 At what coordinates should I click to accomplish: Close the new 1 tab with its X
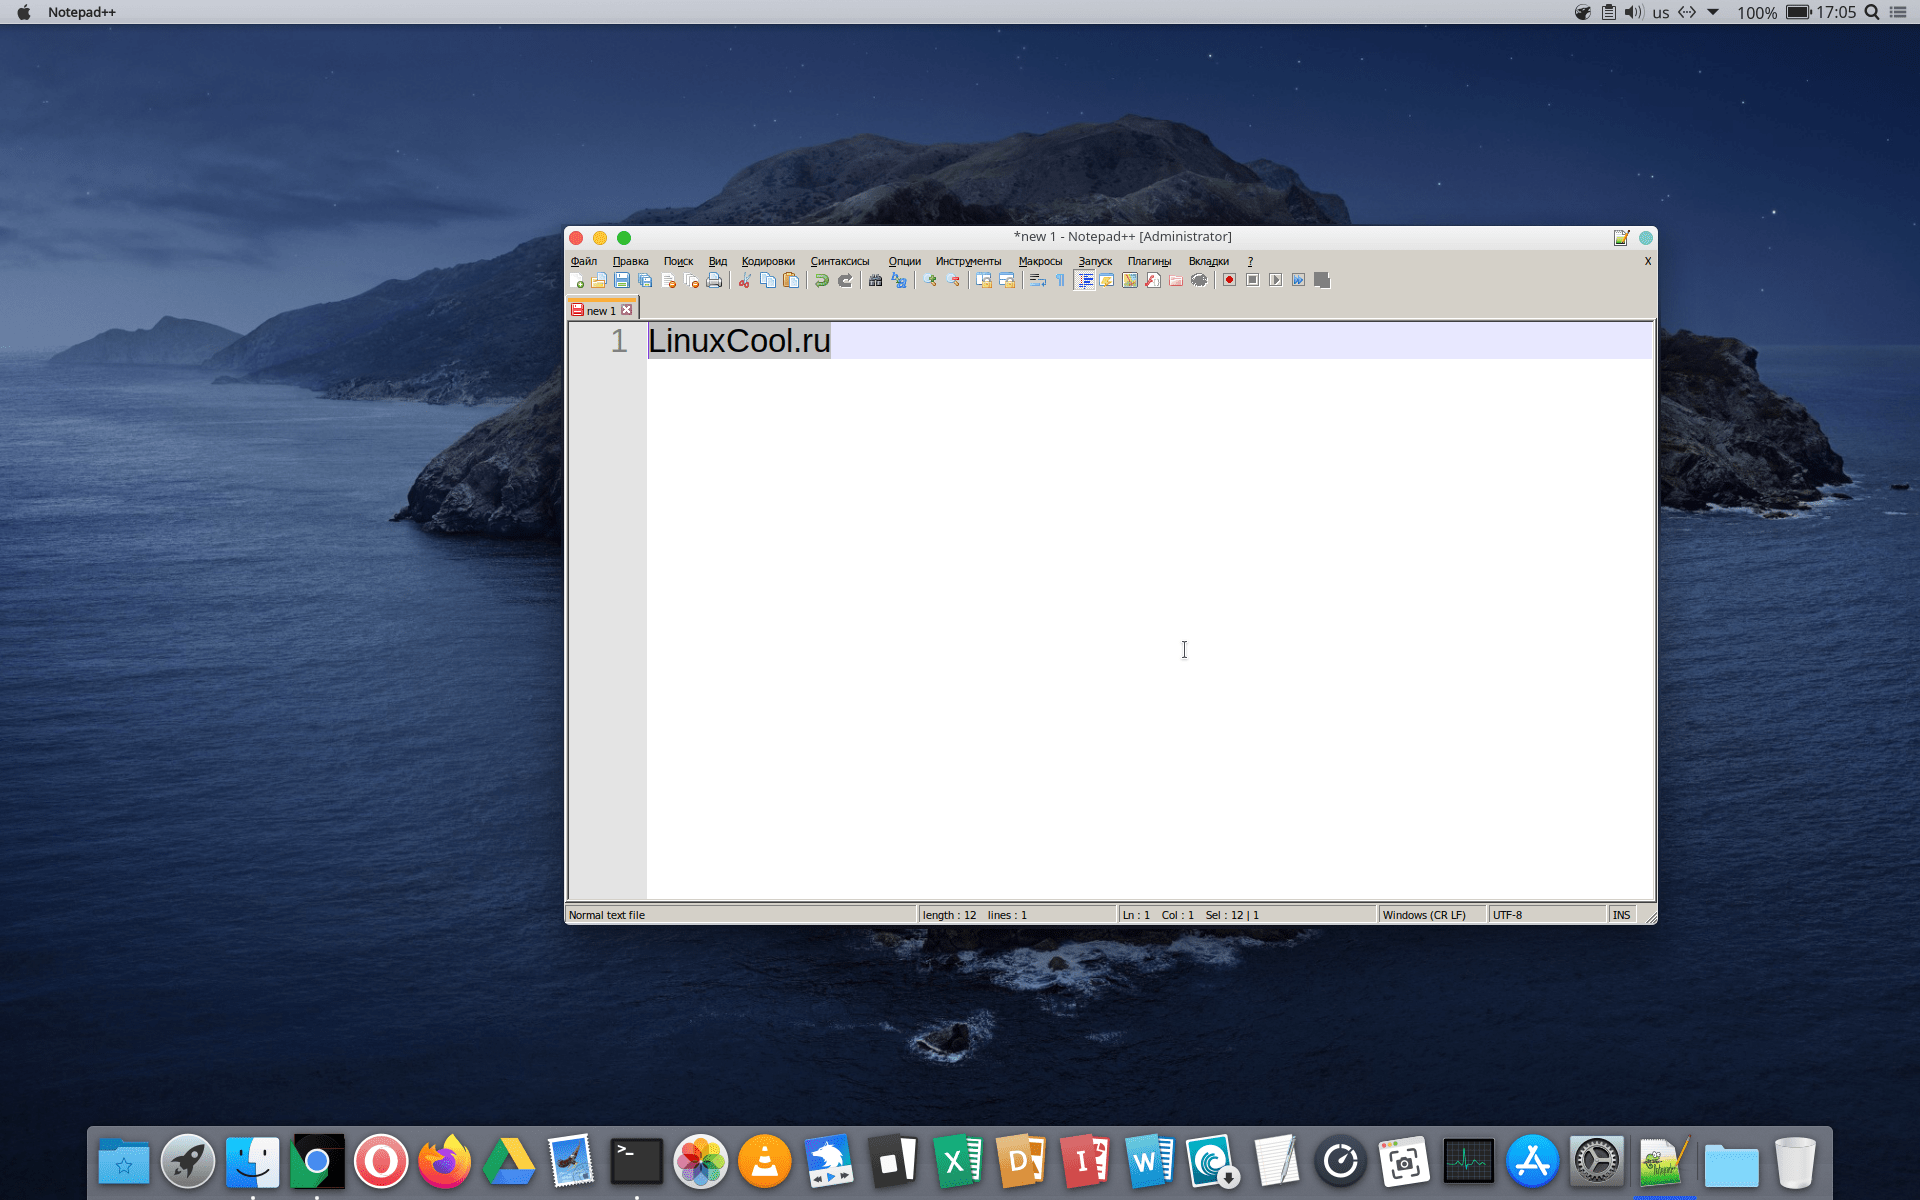point(627,310)
